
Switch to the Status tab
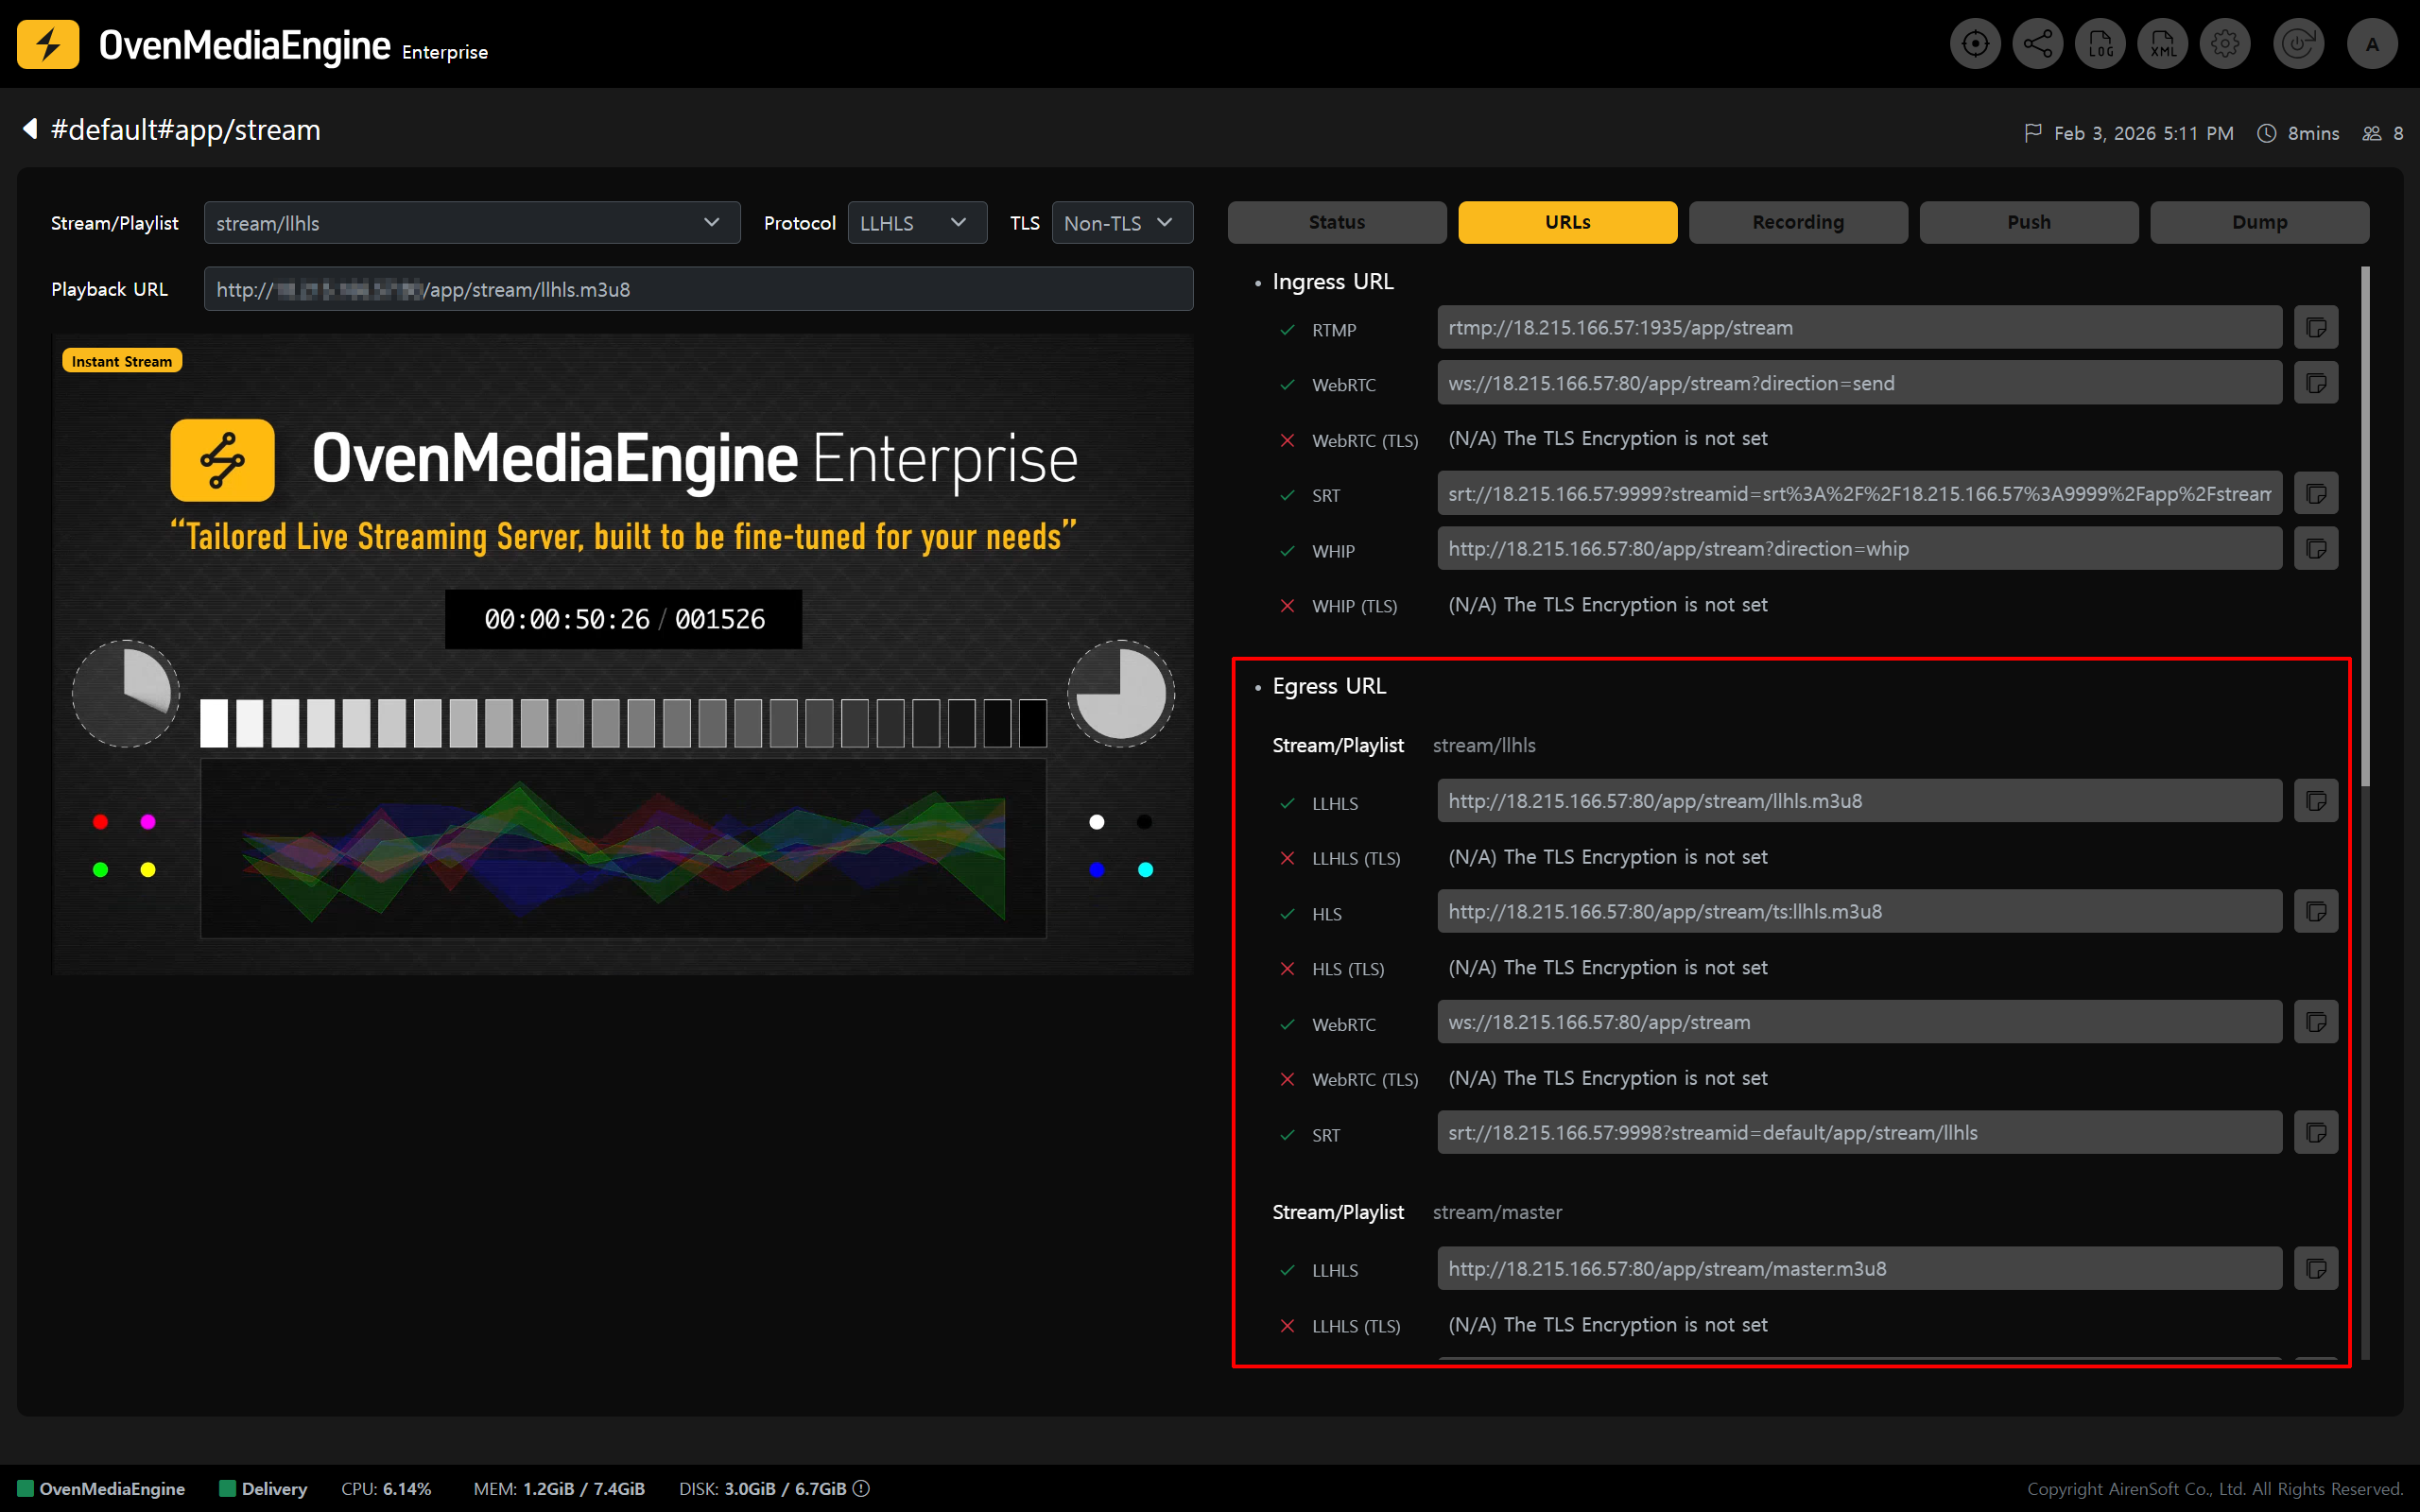(1336, 222)
